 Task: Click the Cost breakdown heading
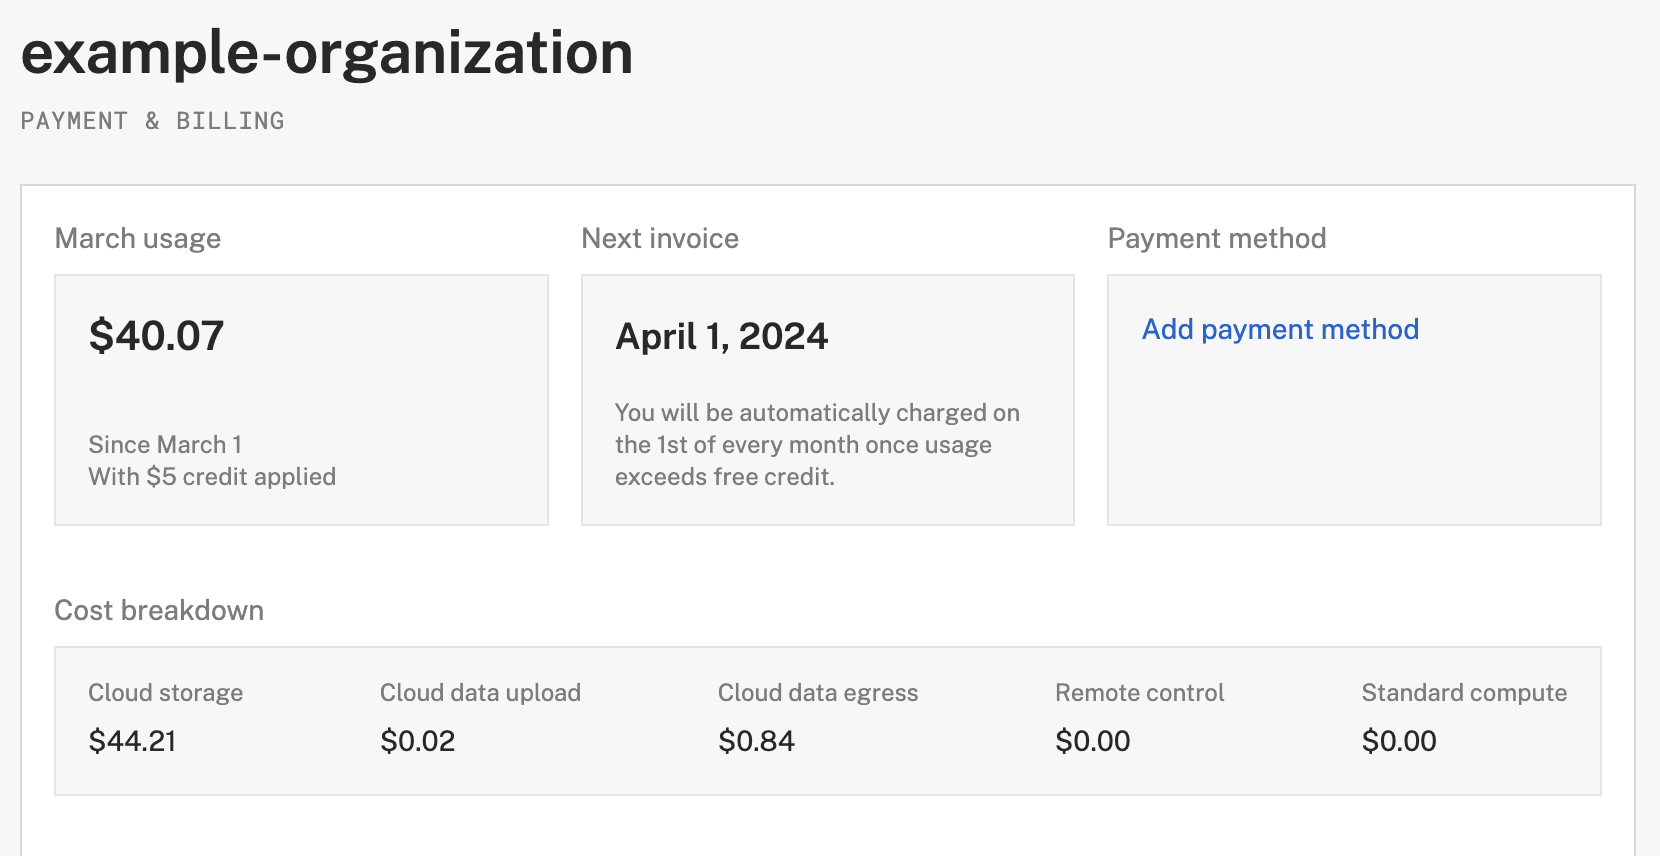pos(159,611)
